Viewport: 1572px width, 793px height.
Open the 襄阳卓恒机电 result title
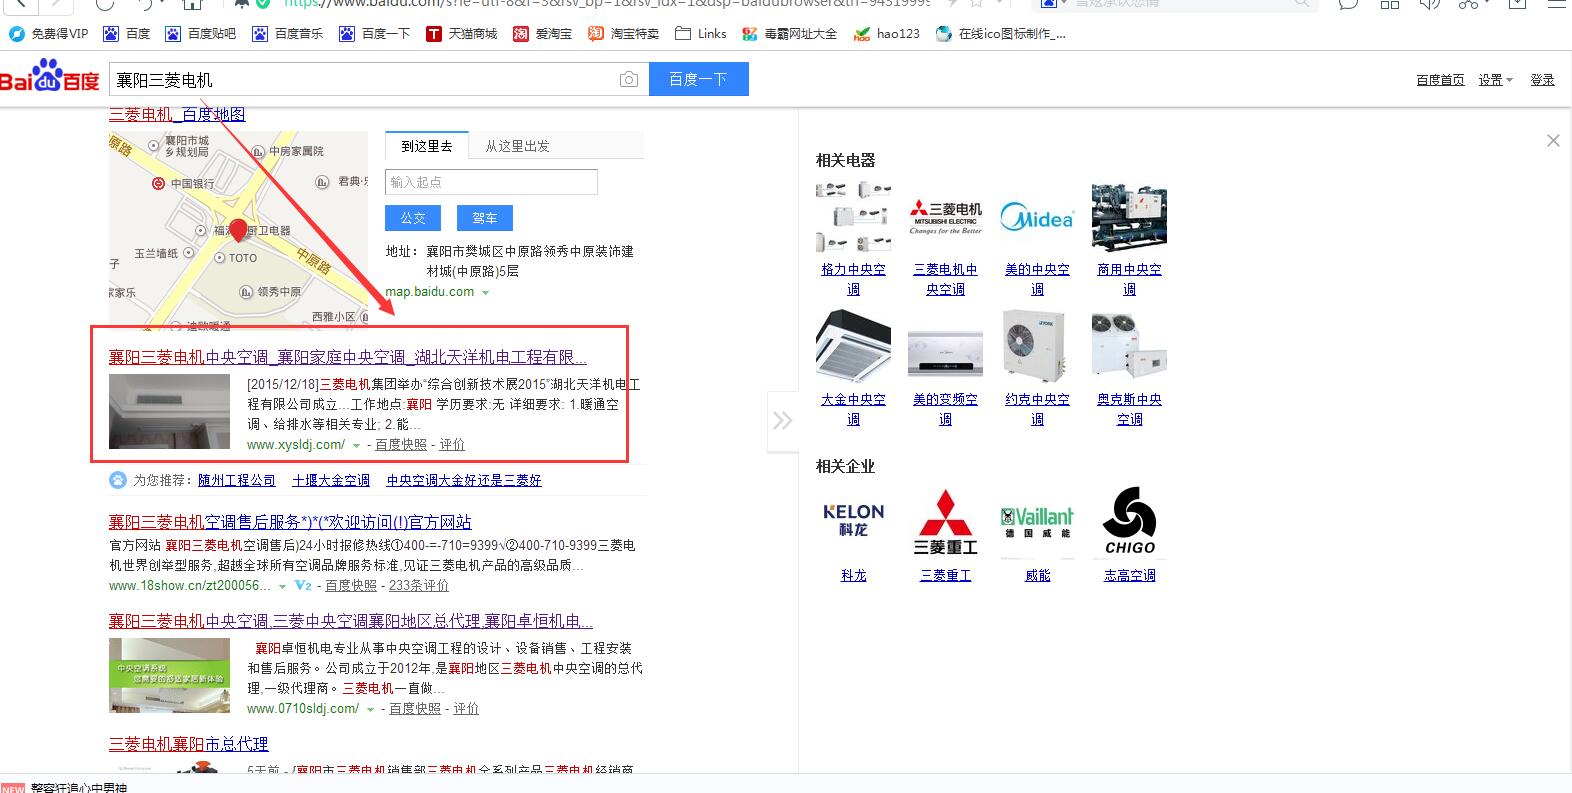click(351, 621)
